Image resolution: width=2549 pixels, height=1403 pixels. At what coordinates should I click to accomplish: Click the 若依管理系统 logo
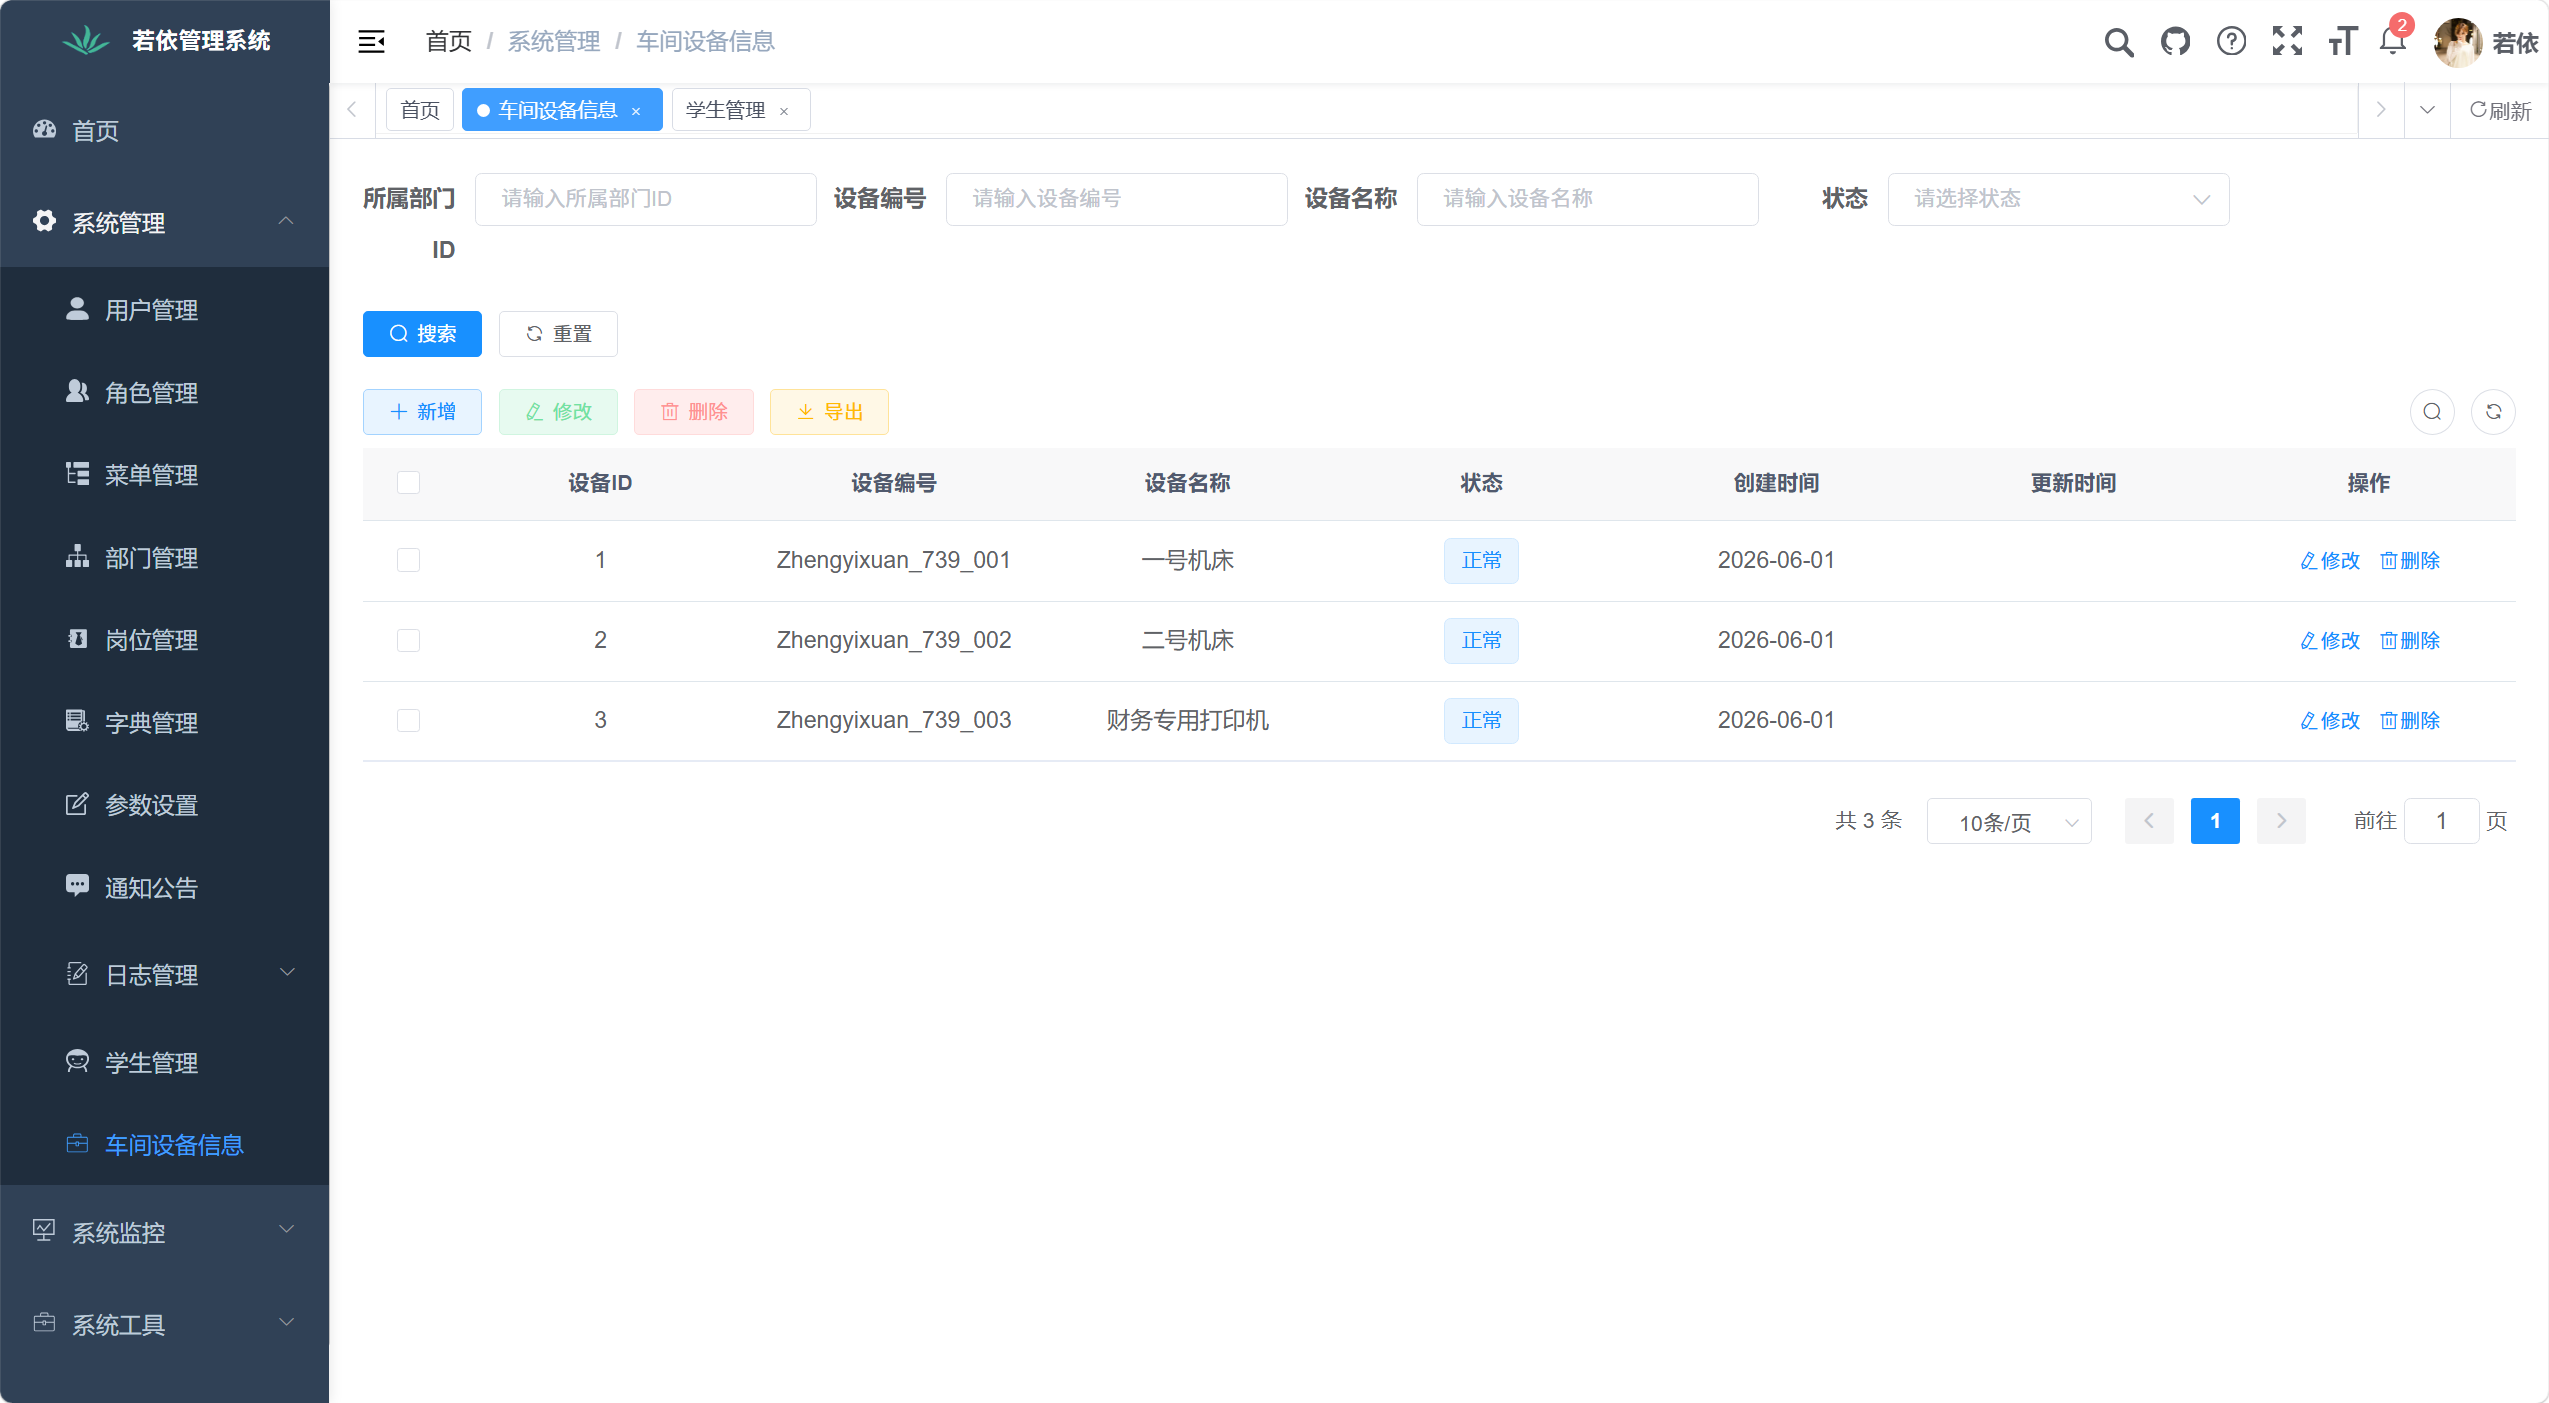coord(166,41)
